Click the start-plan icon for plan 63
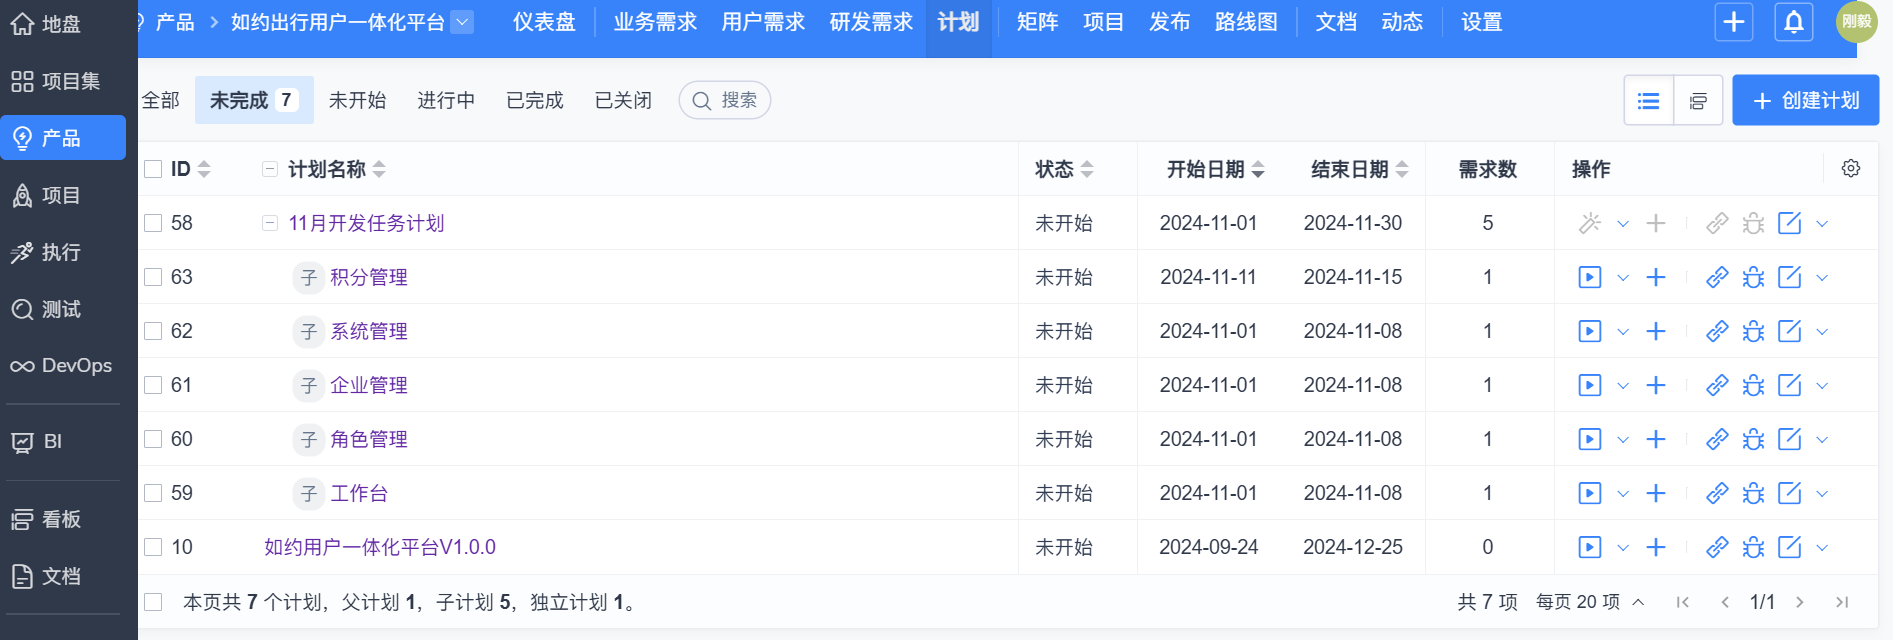Viewport: 1893px width, 640px height. coord(1589,277)
